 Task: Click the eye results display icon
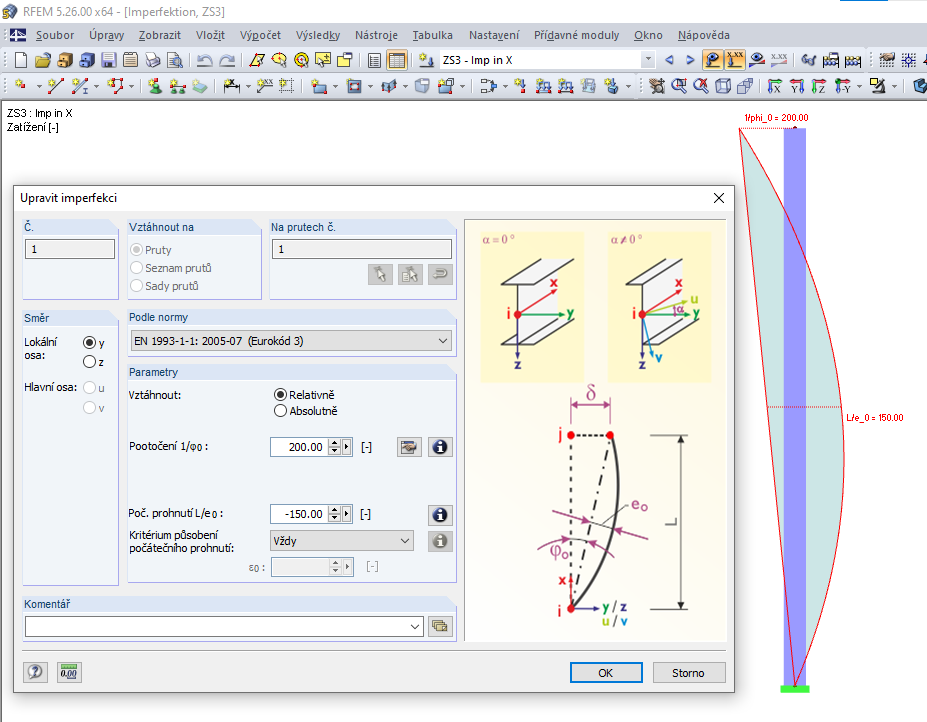pyautogui.click(x=757, y=60)
